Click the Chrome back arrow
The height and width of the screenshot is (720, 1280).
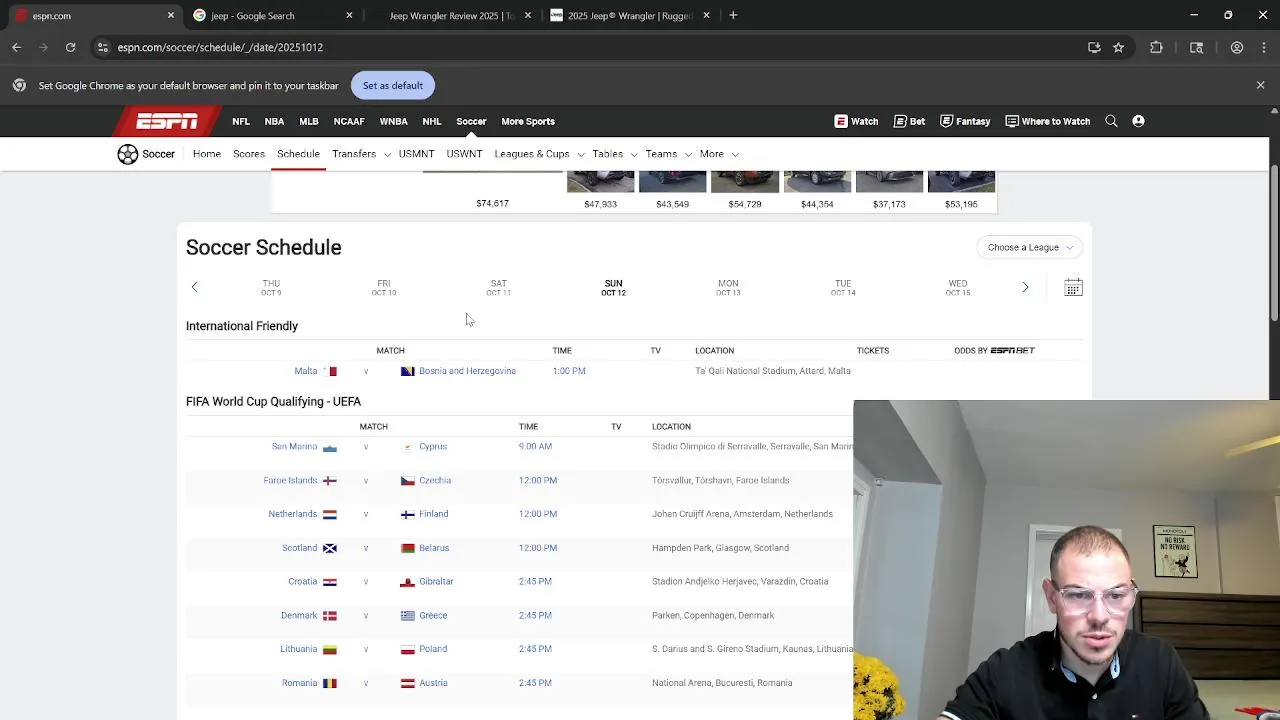coord(16,47)
